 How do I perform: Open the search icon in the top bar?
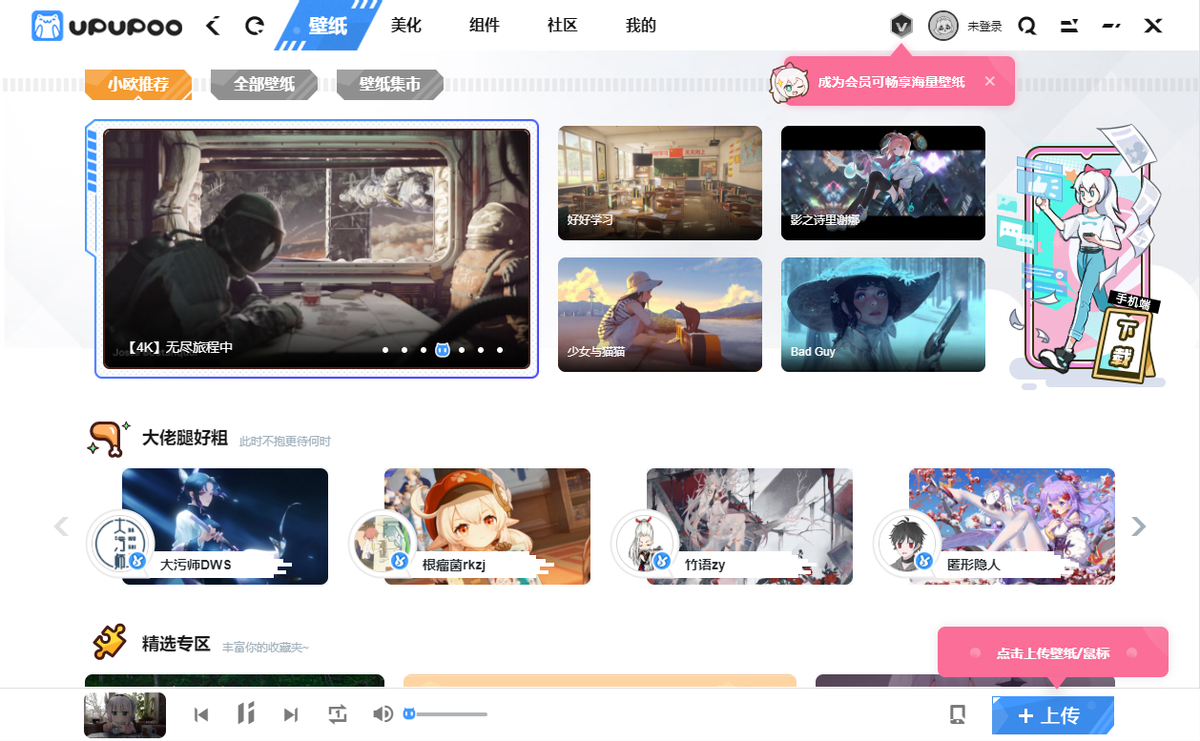coord(1027,26)
